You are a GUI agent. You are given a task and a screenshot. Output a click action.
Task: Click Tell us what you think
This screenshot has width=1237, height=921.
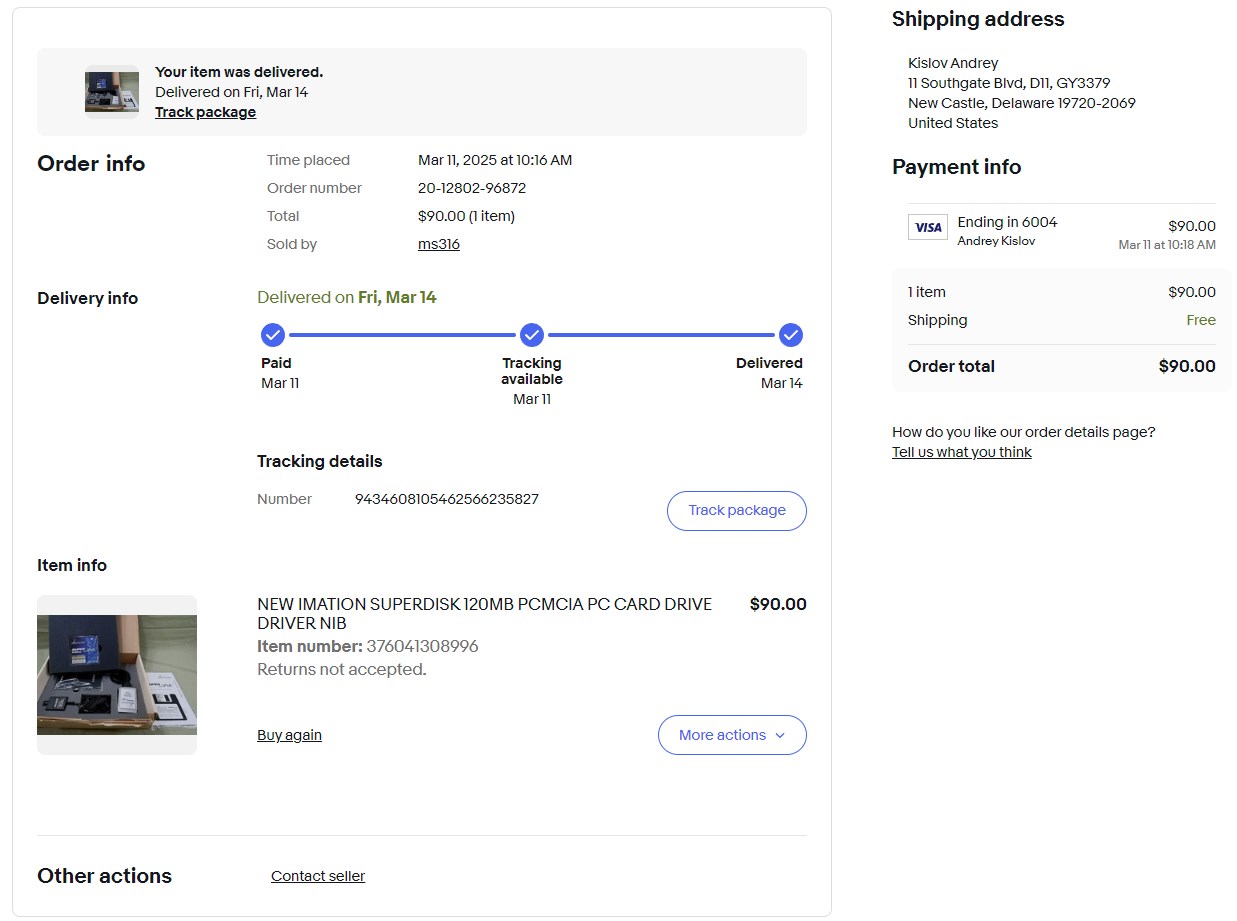pos(961,452)
